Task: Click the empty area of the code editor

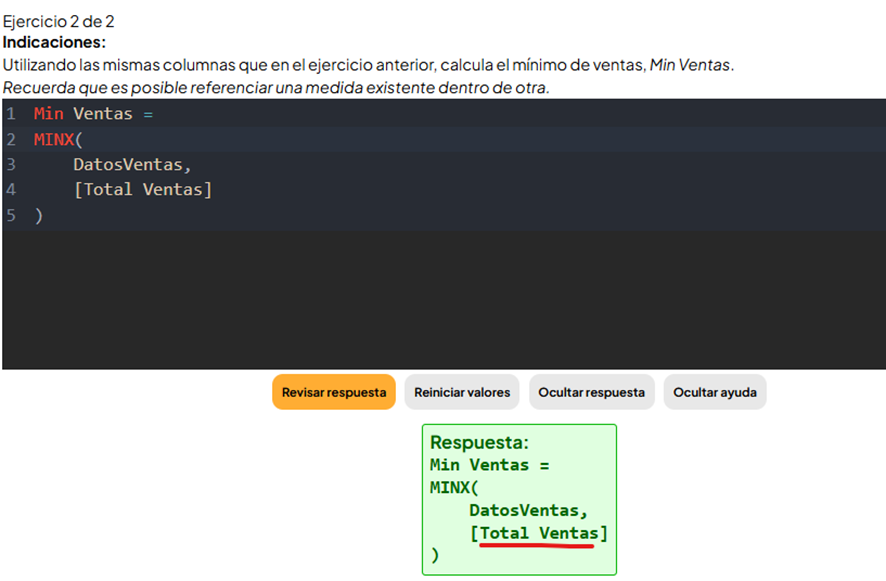Action: 440,300
